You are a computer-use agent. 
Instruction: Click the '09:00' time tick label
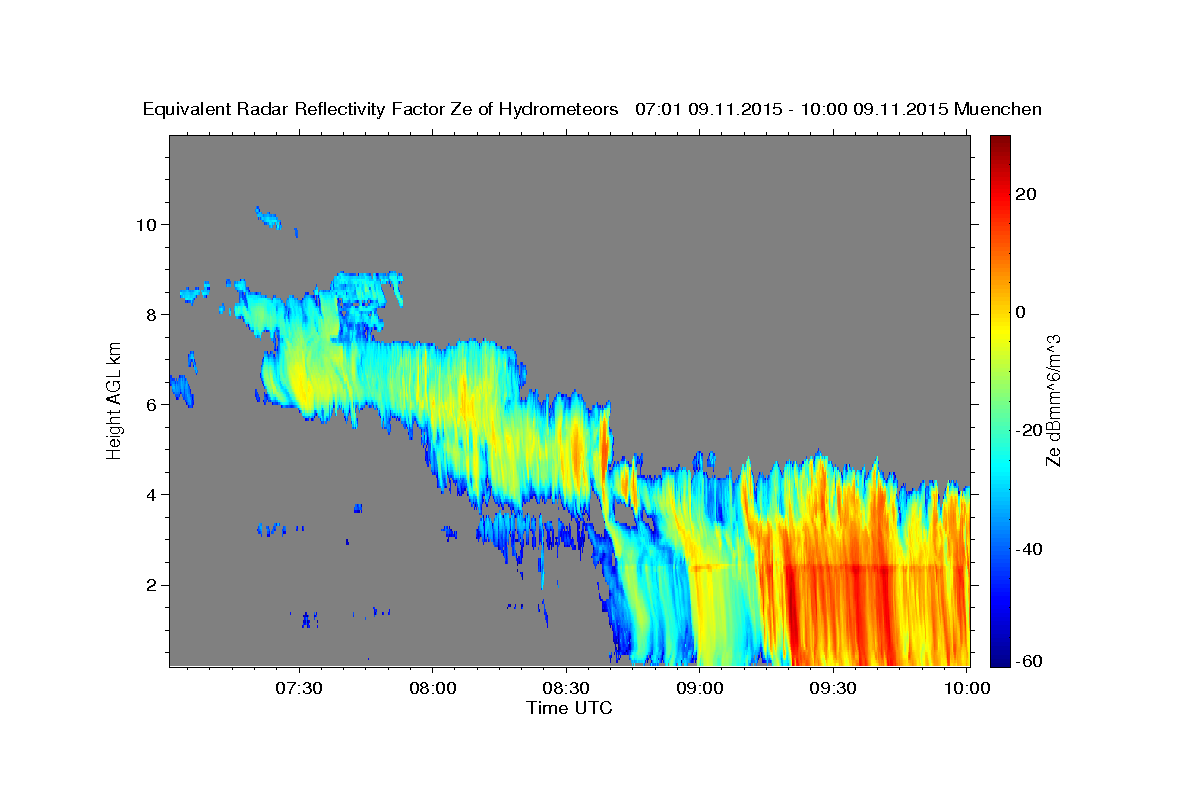[x=700, y=689]
